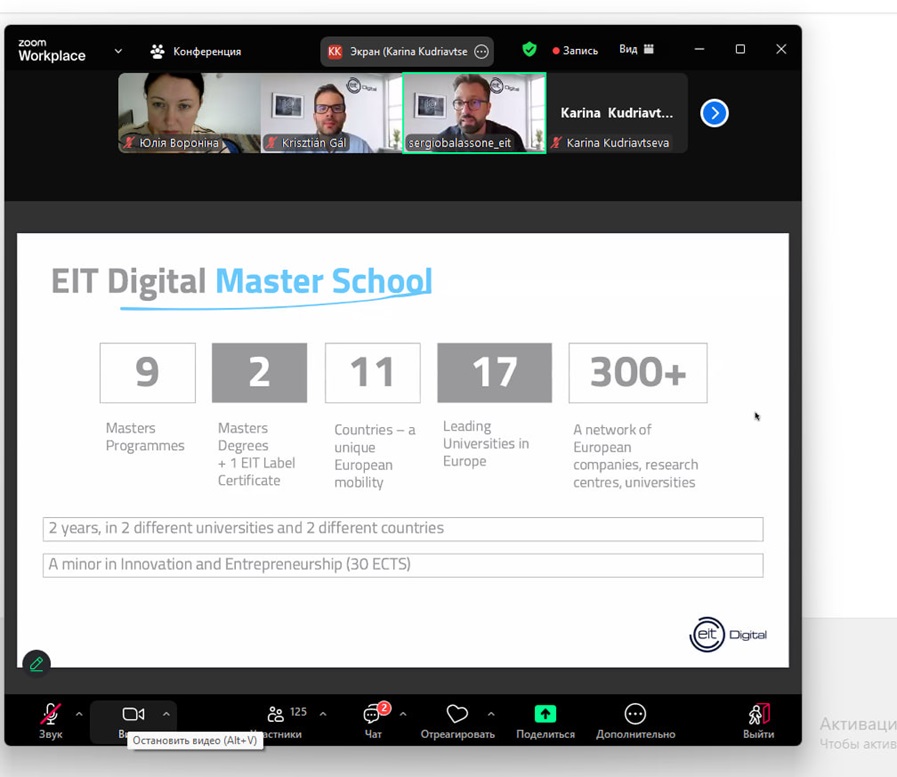The image size is (897, 777).
Task: Click the chat unread badge showing 2
Action: (384, 708)
